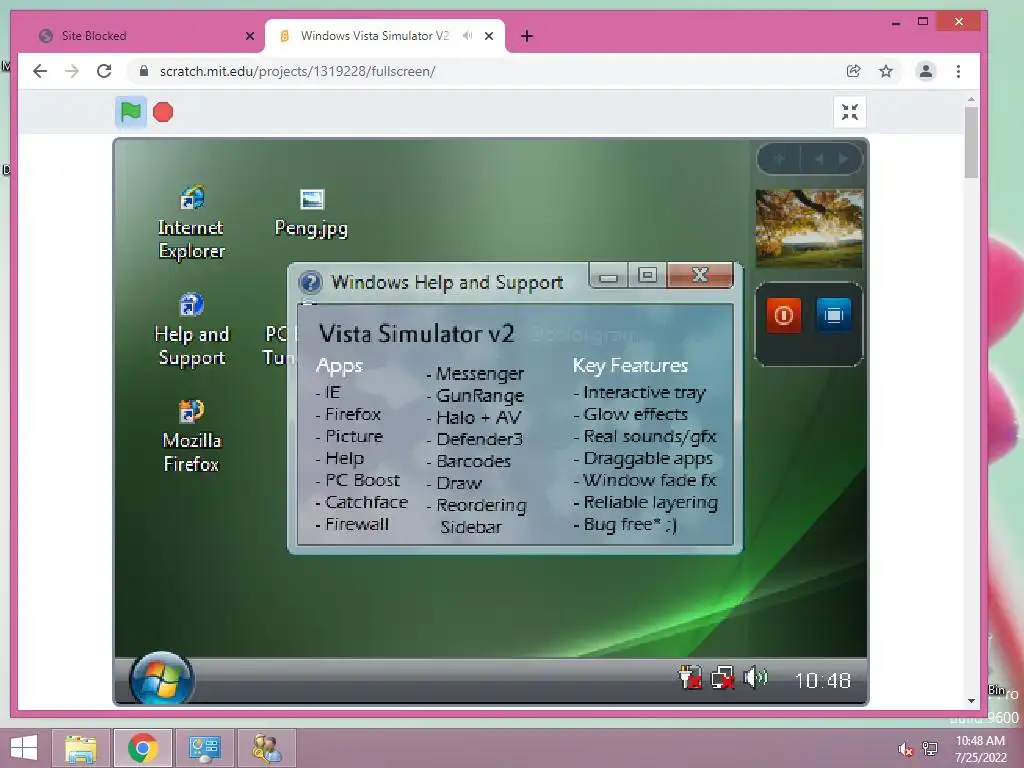Open File Explorer from the host taskbar
The width and height of the screenshot is (1024, 768).
(80, 748)
